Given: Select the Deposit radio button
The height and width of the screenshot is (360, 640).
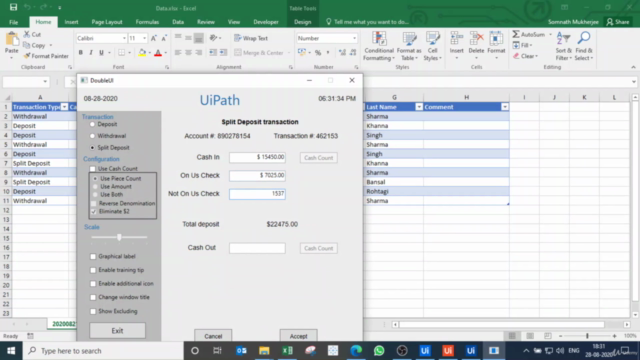Looking at the screenshot, I should tap(93, 124).
